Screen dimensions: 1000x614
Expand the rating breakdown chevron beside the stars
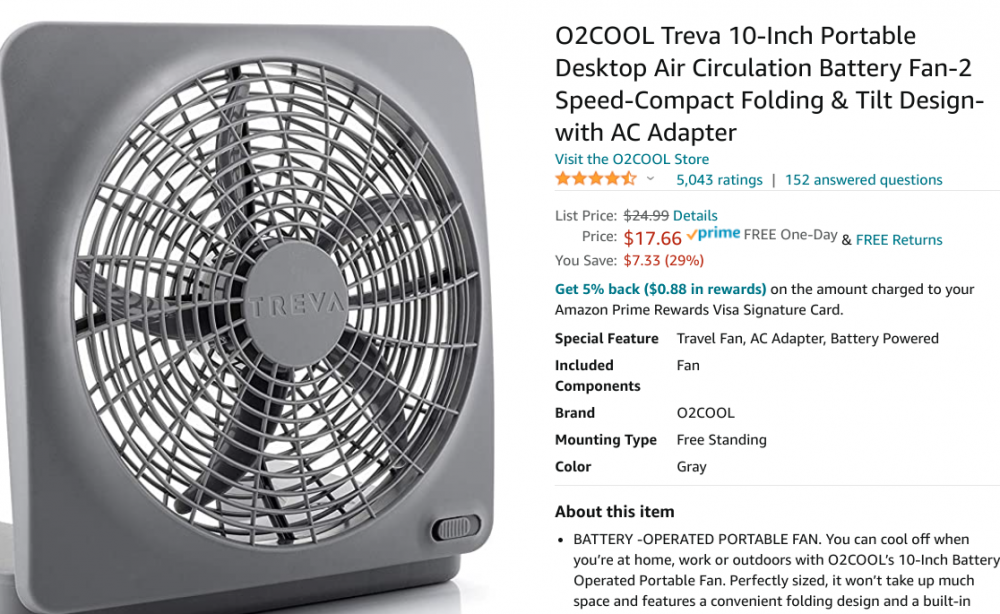pyautogui.click(x=650, y=180)
